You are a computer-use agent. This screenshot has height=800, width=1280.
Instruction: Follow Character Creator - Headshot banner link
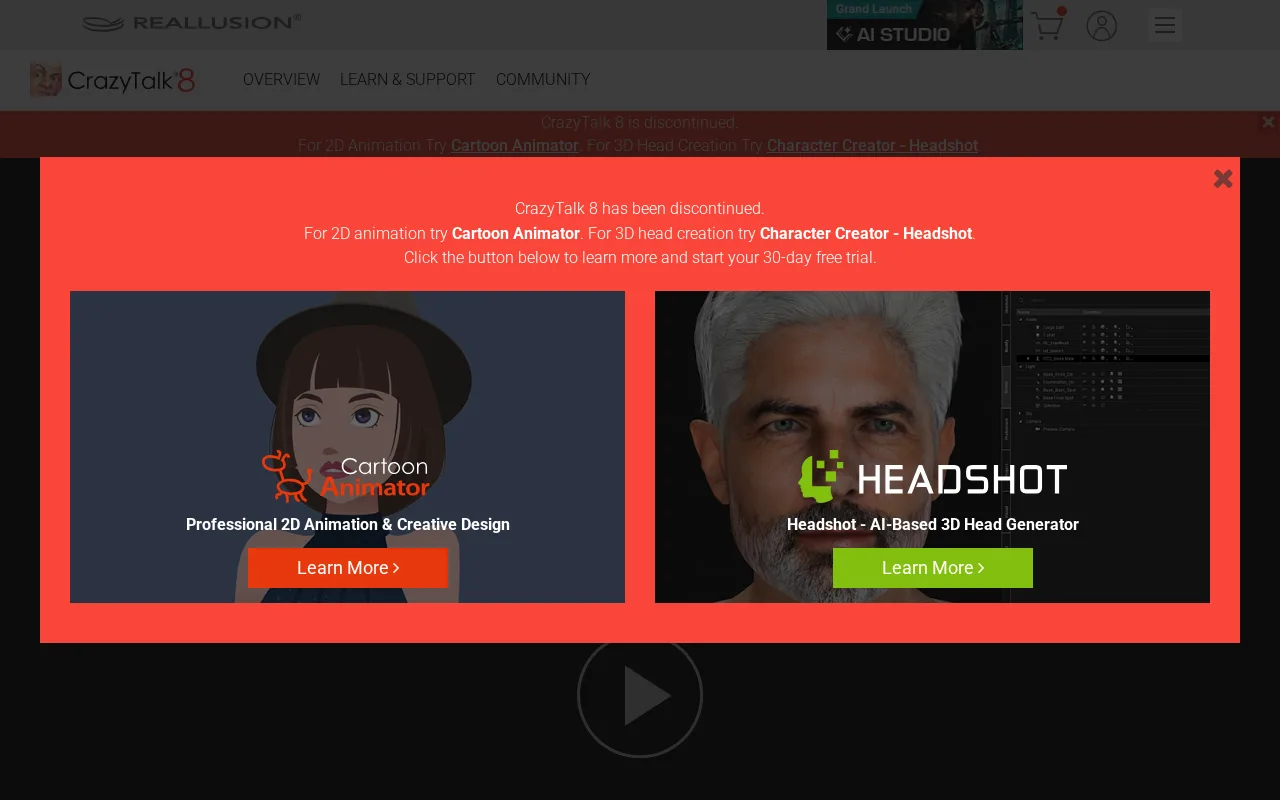point(872,145)
